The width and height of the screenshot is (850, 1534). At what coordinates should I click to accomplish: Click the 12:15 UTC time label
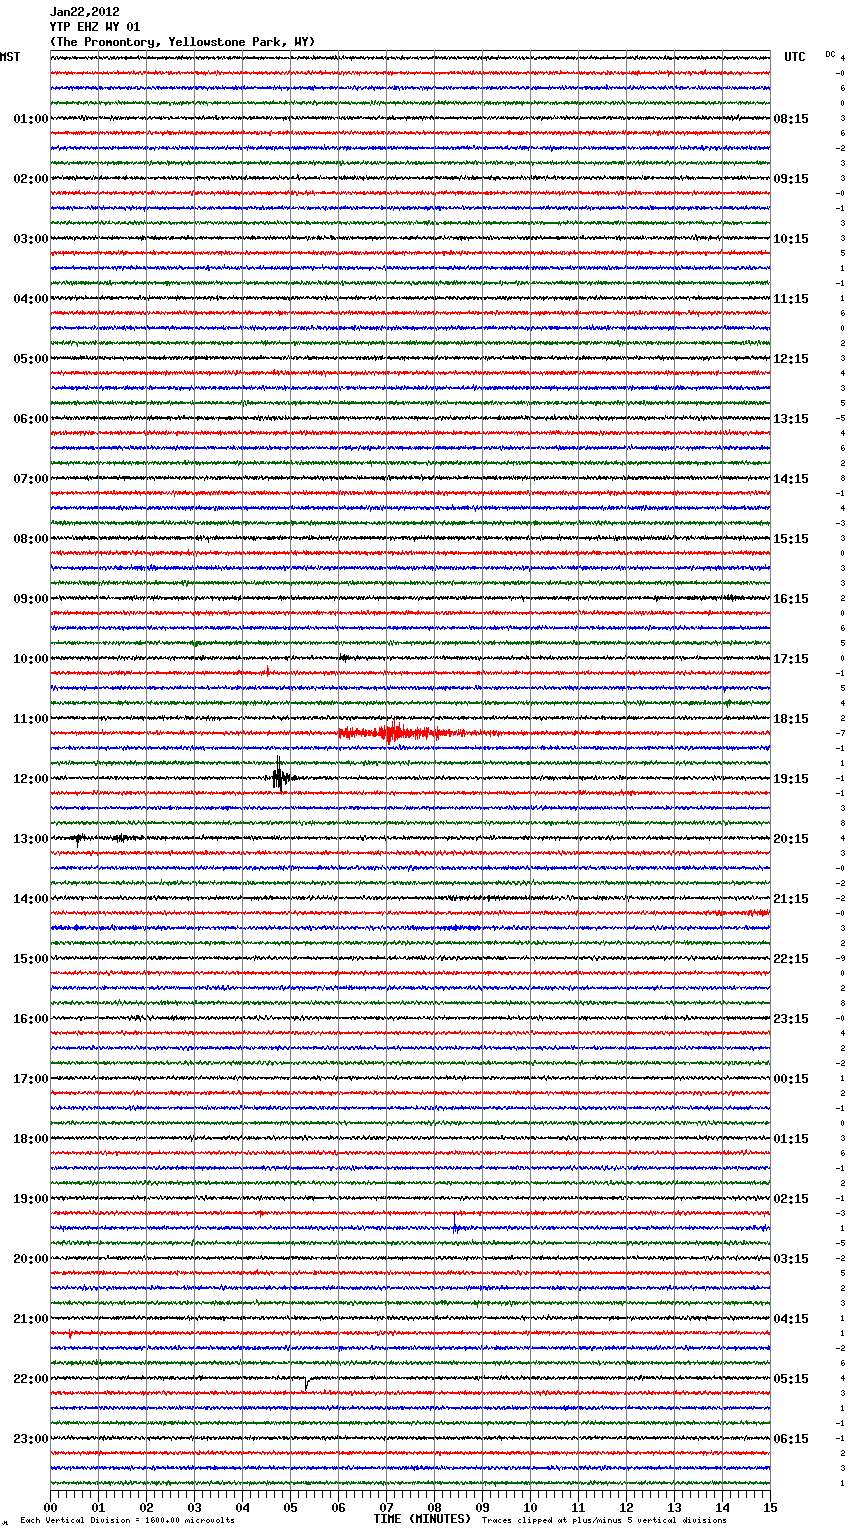pyautogui.click(x=791, y=359)
